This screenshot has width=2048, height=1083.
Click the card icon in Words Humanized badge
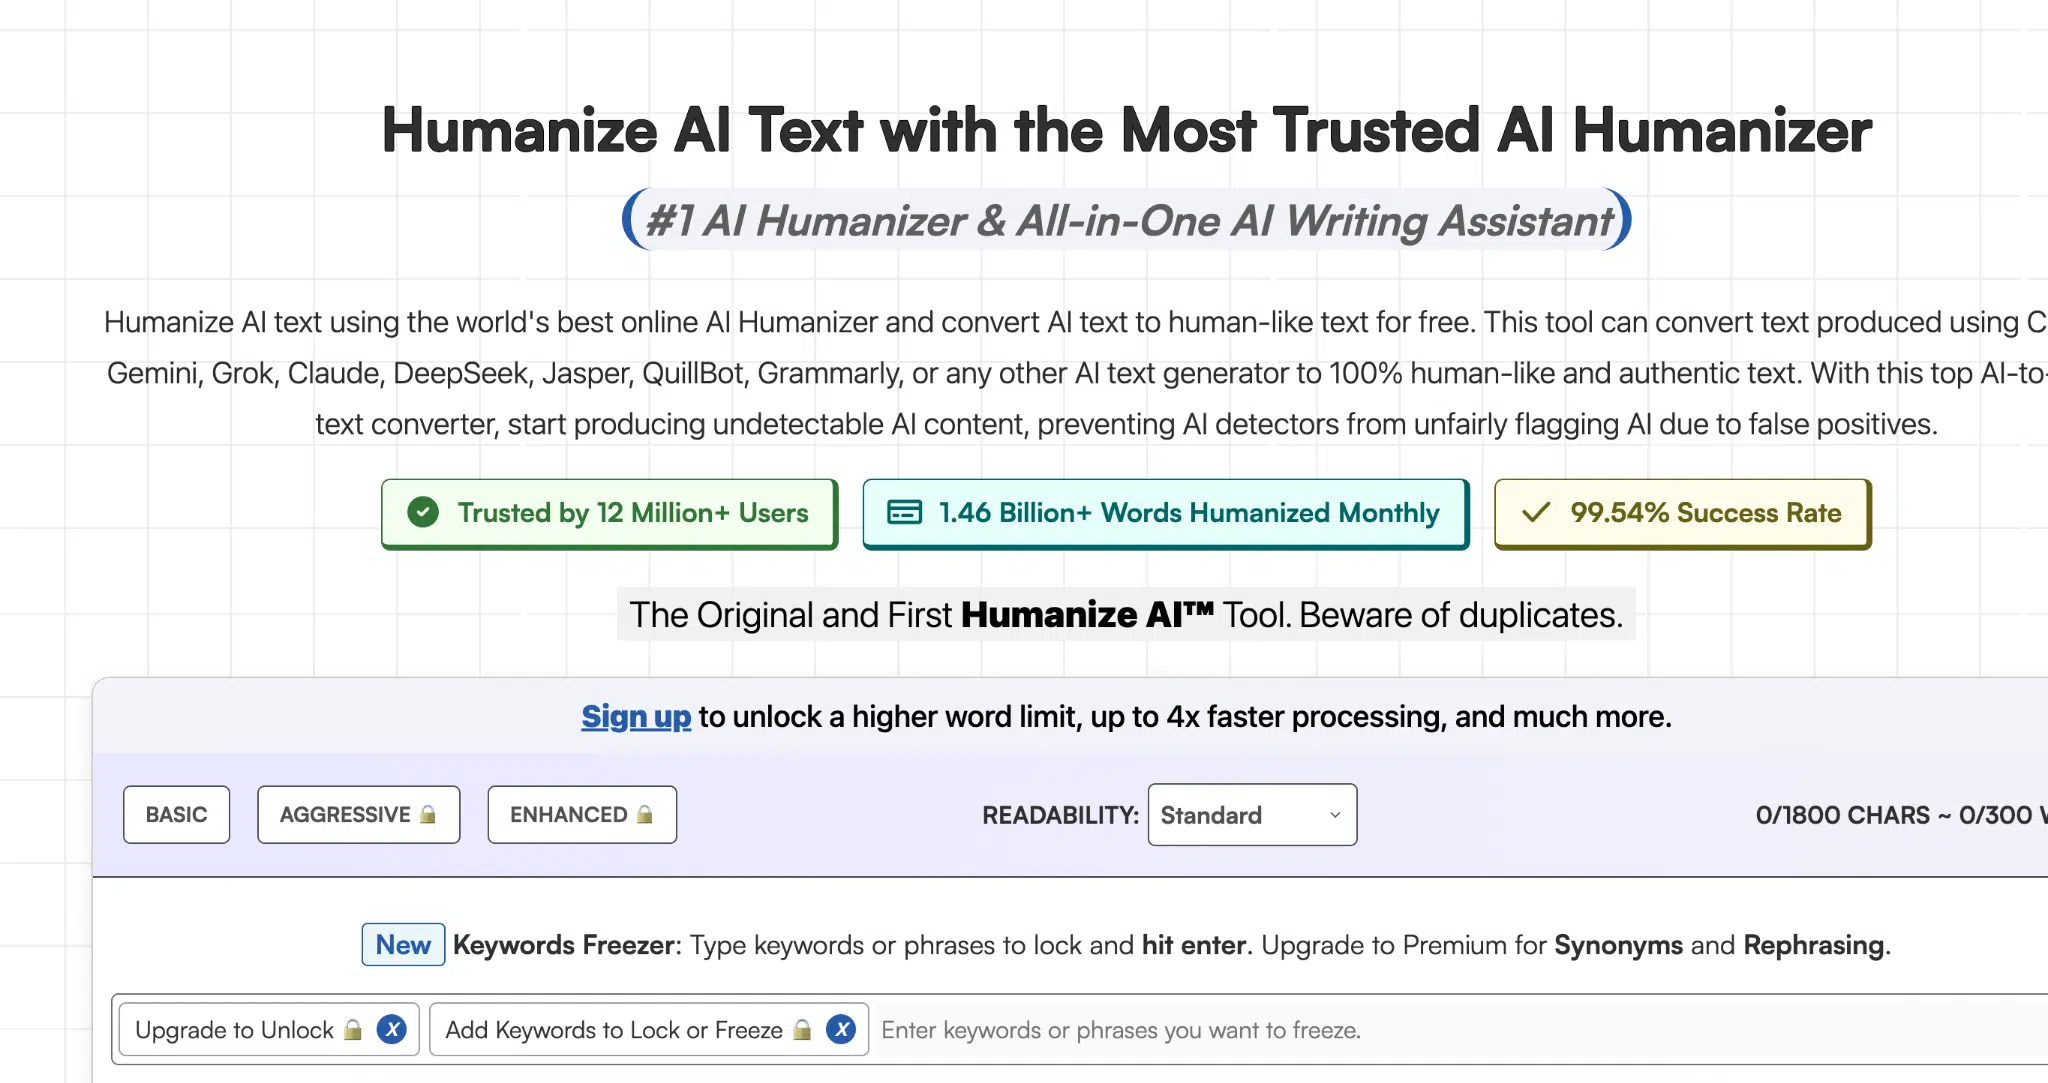tap(902, 512)
